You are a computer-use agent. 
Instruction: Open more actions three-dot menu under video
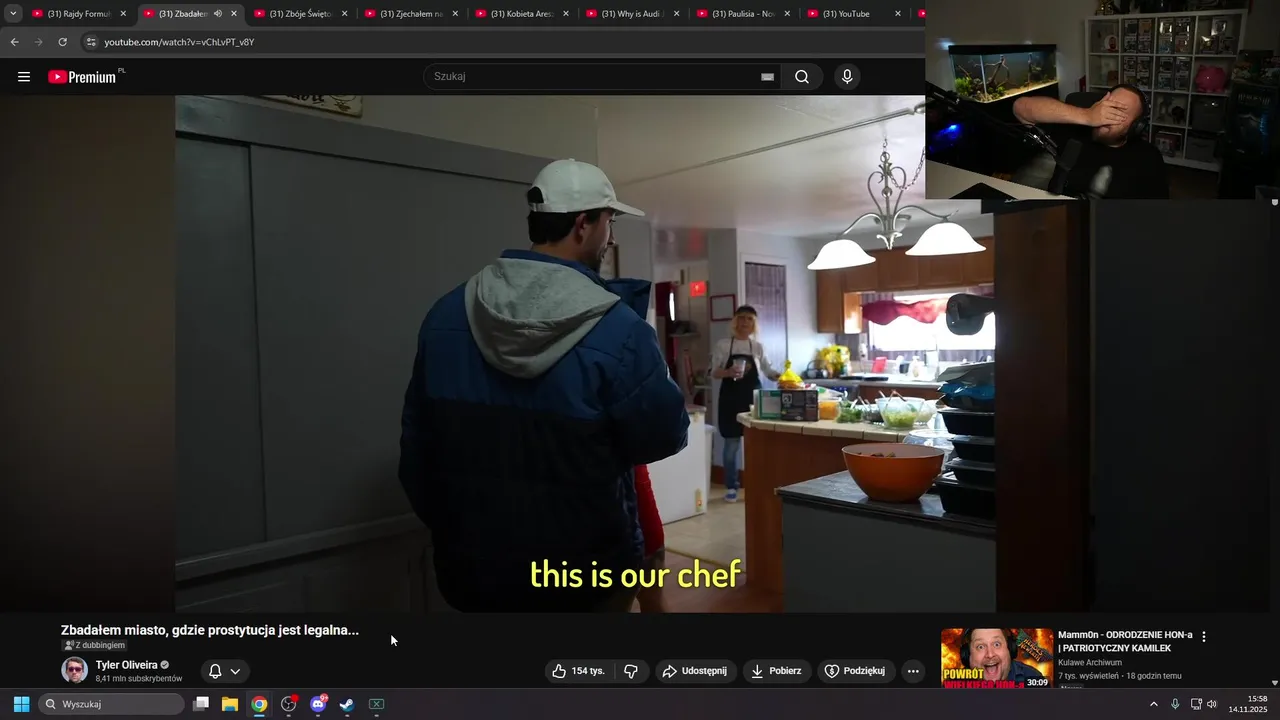pyautogui.click(x=913, y=671)
